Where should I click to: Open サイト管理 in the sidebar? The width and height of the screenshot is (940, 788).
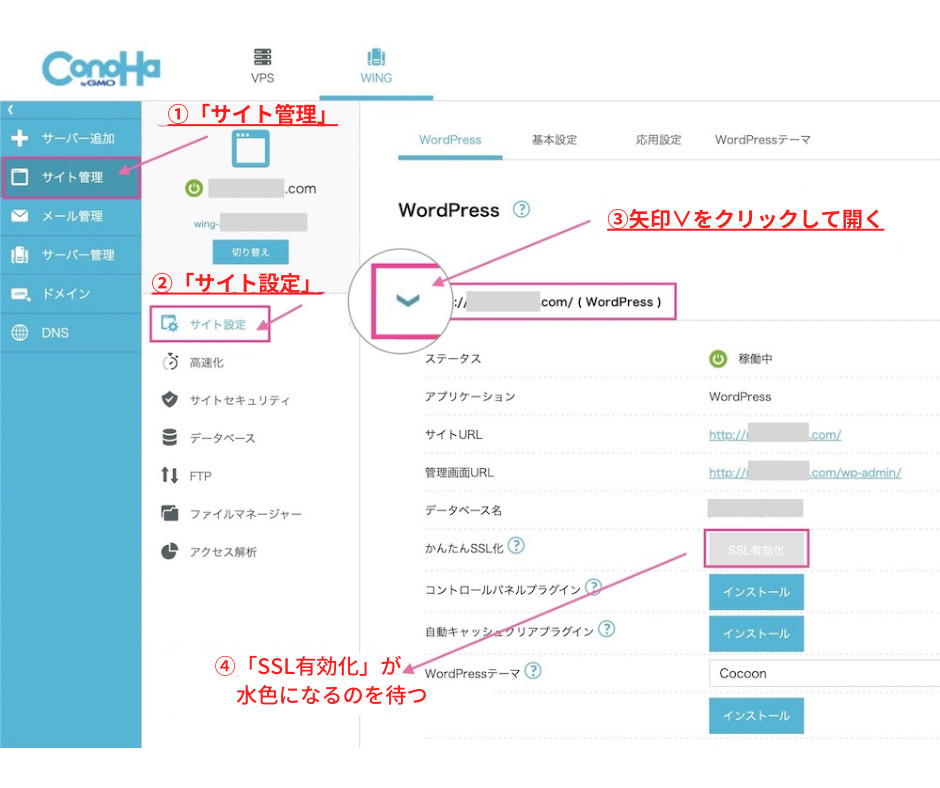pos(71,178)
